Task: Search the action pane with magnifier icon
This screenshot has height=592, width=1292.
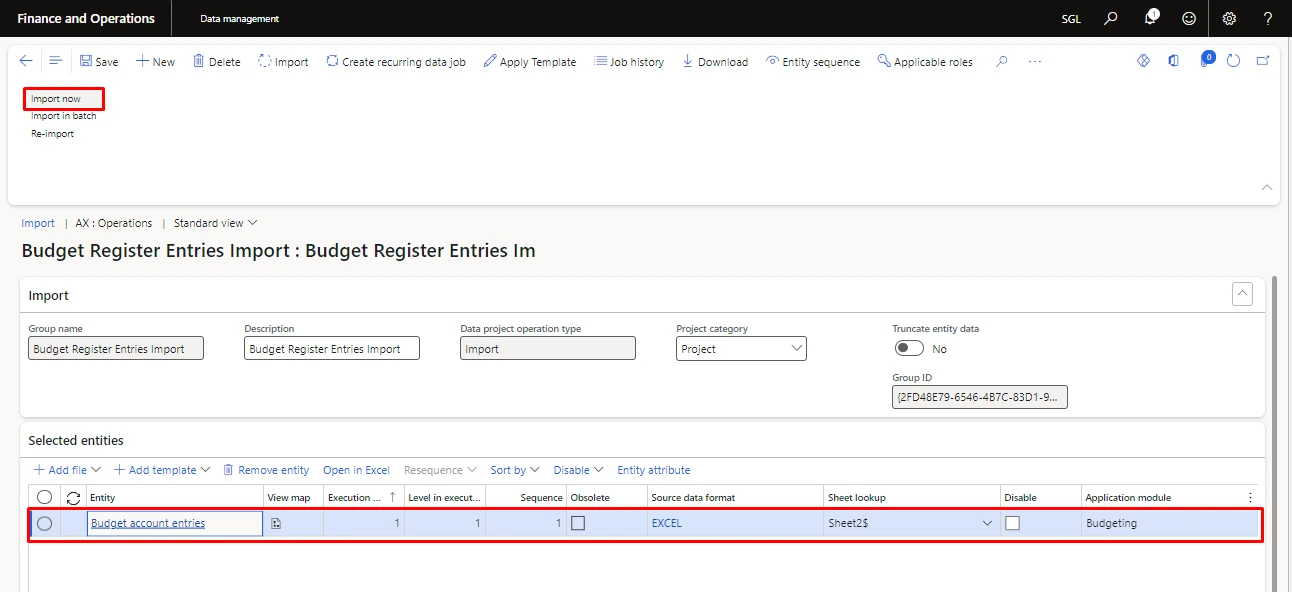Action: click(x=1002, y=61)
